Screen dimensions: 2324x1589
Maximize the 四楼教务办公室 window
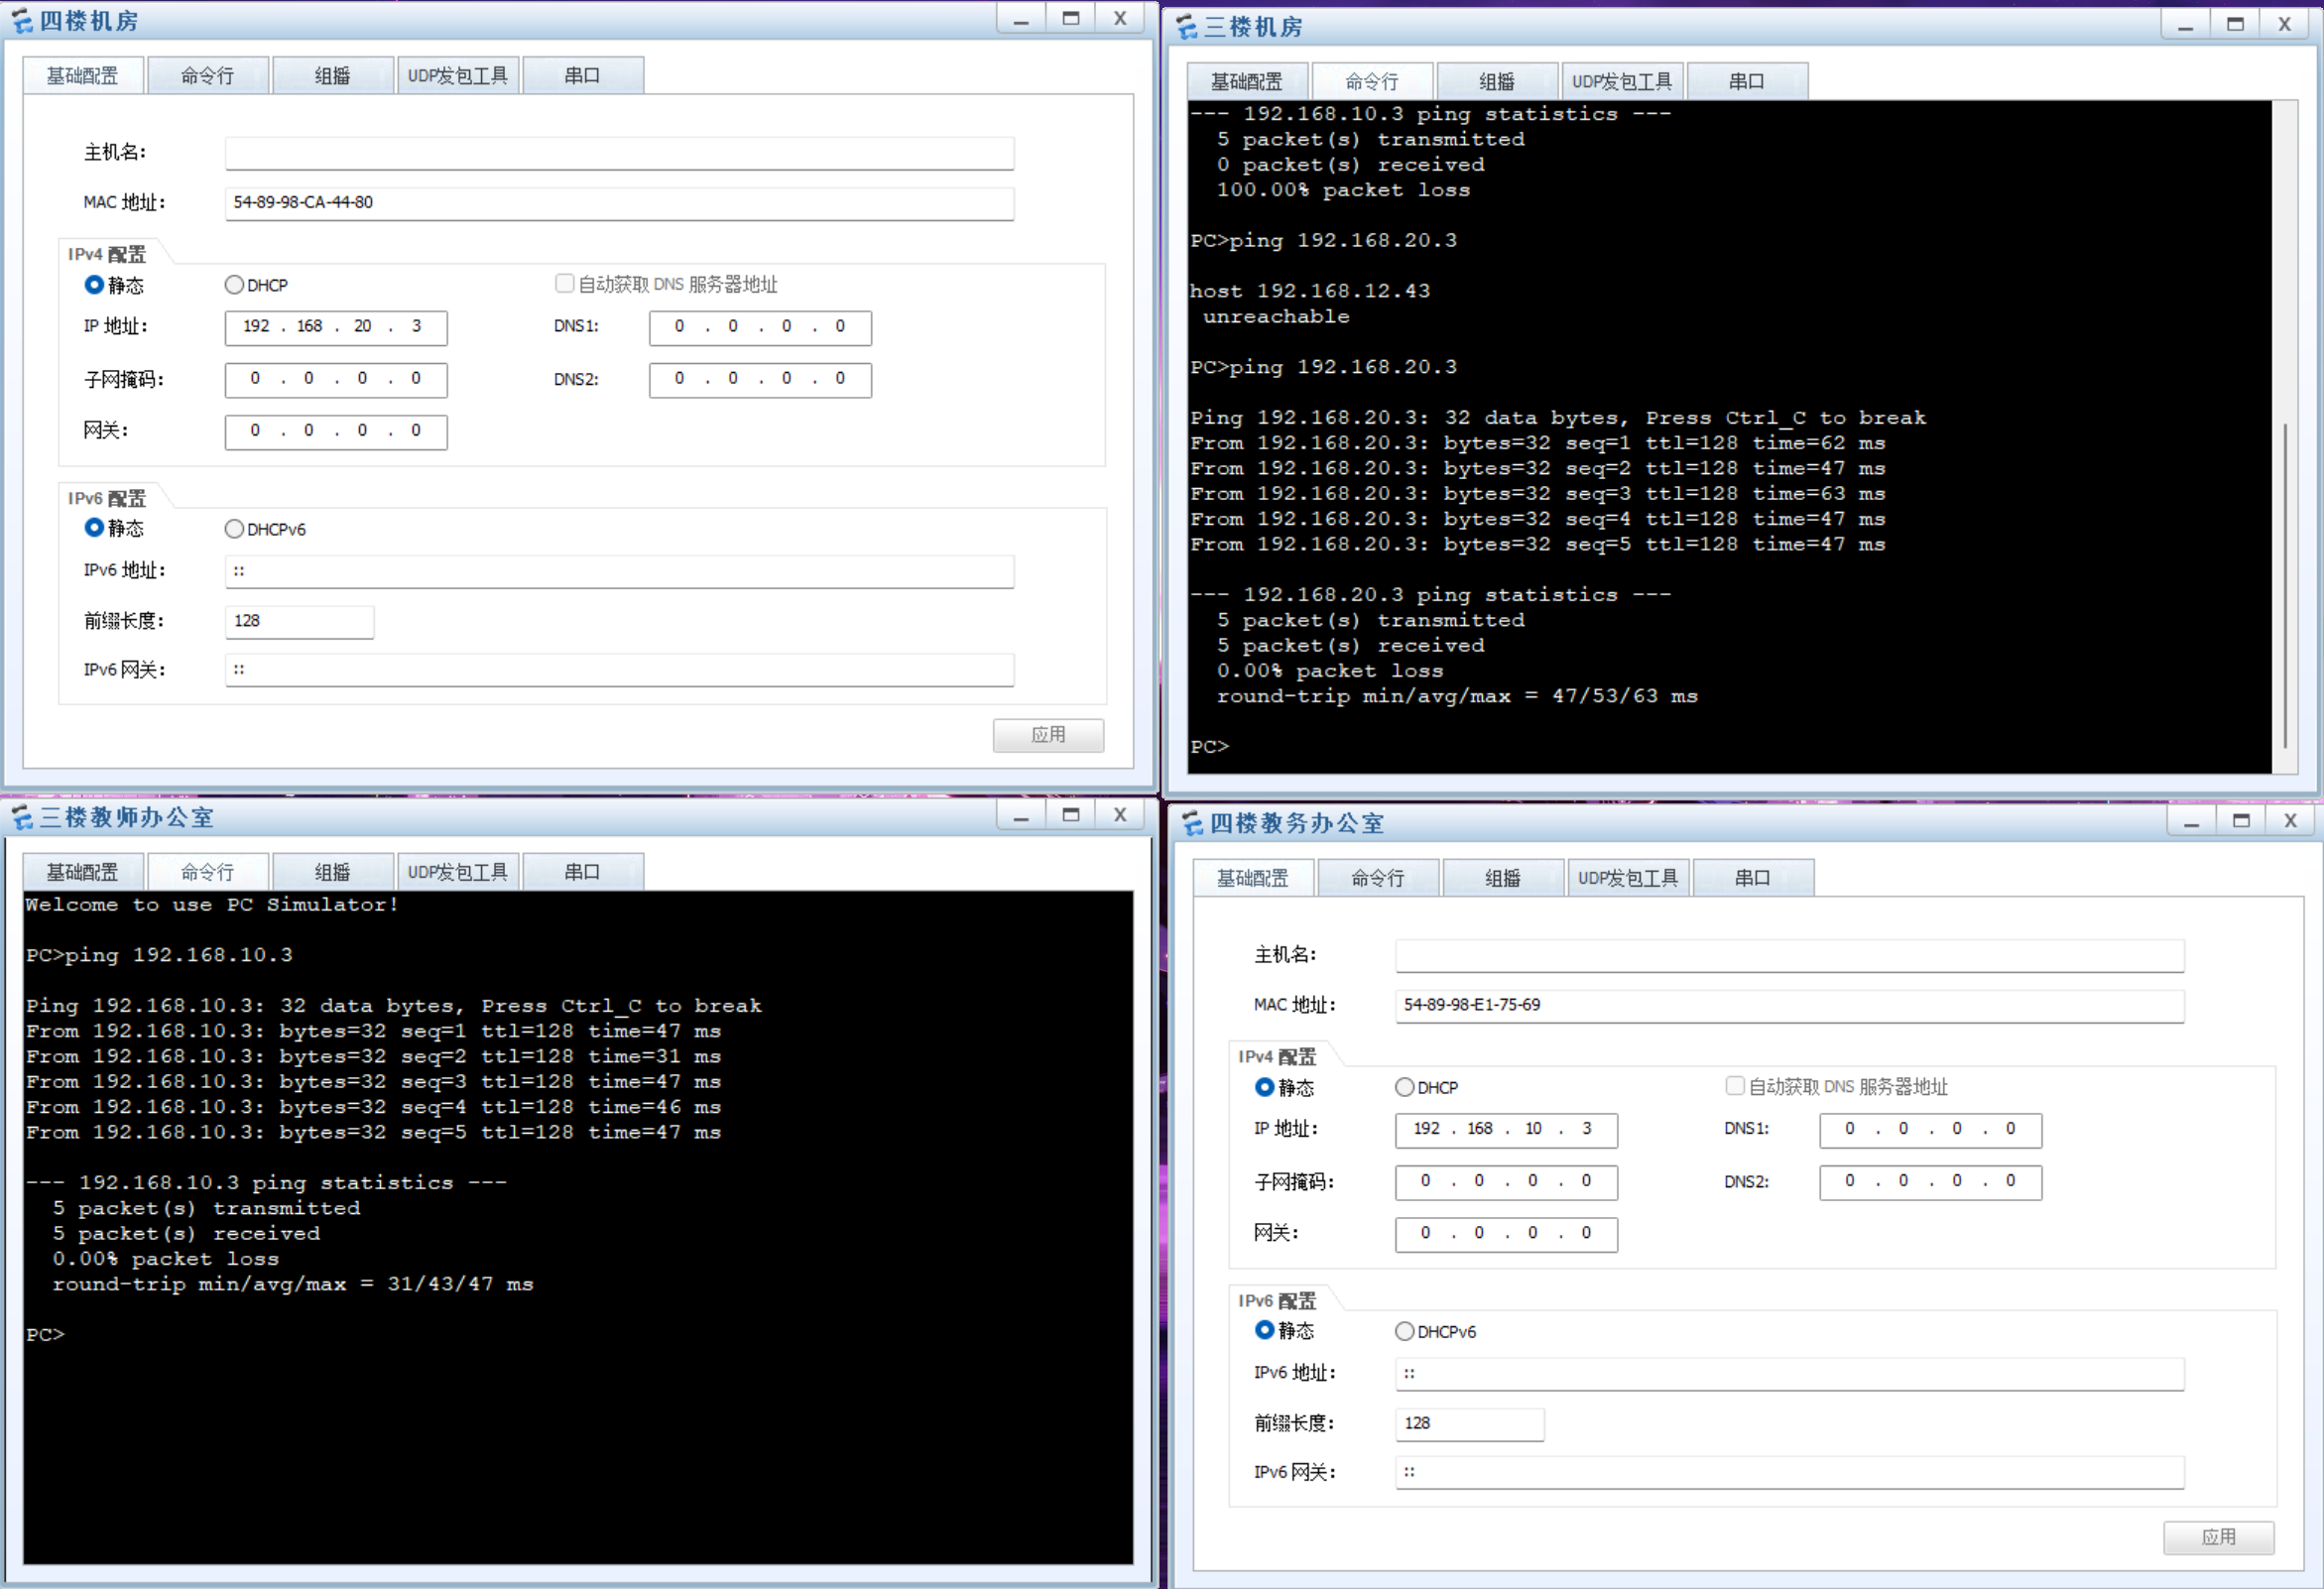[2241, 821]
